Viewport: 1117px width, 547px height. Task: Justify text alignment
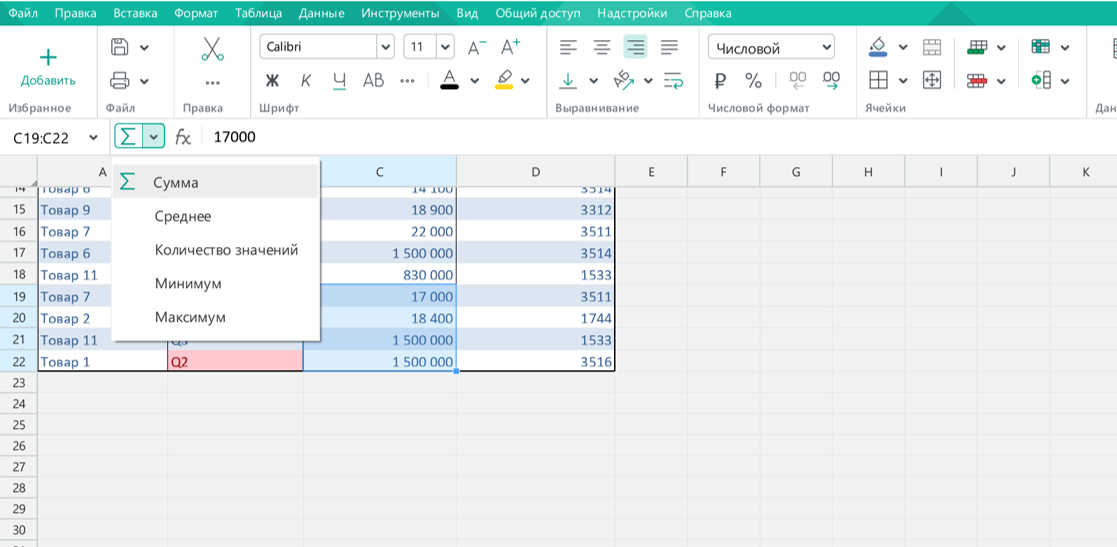point(669,48)
